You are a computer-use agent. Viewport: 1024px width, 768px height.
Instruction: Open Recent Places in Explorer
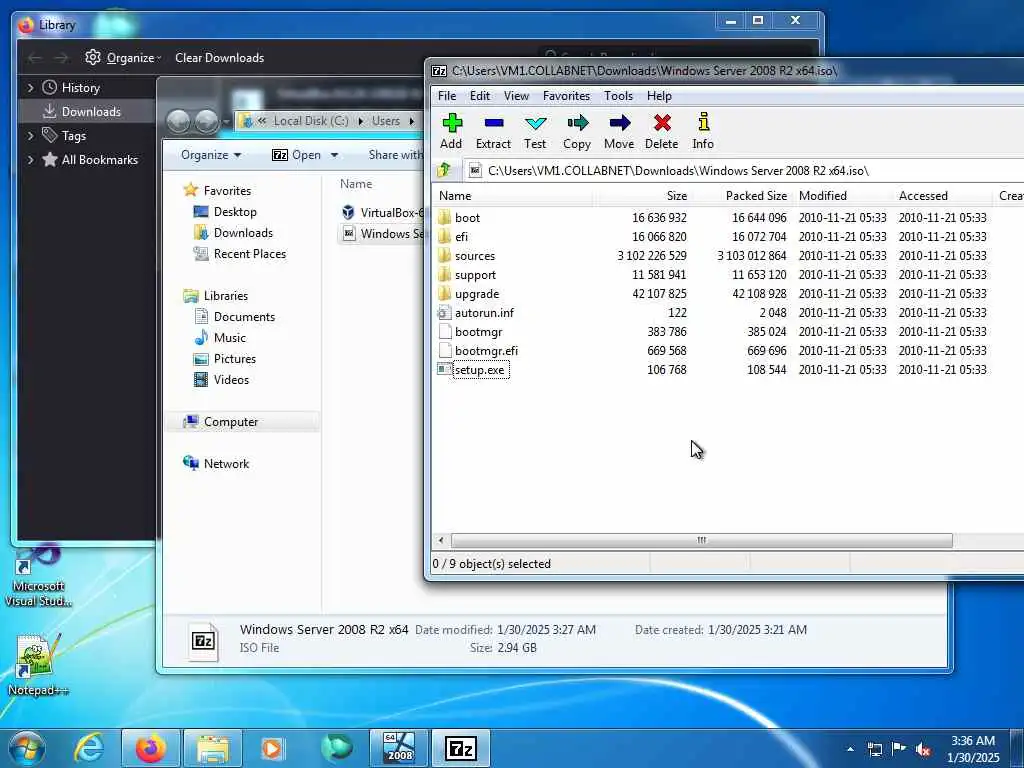pos(249,253)
